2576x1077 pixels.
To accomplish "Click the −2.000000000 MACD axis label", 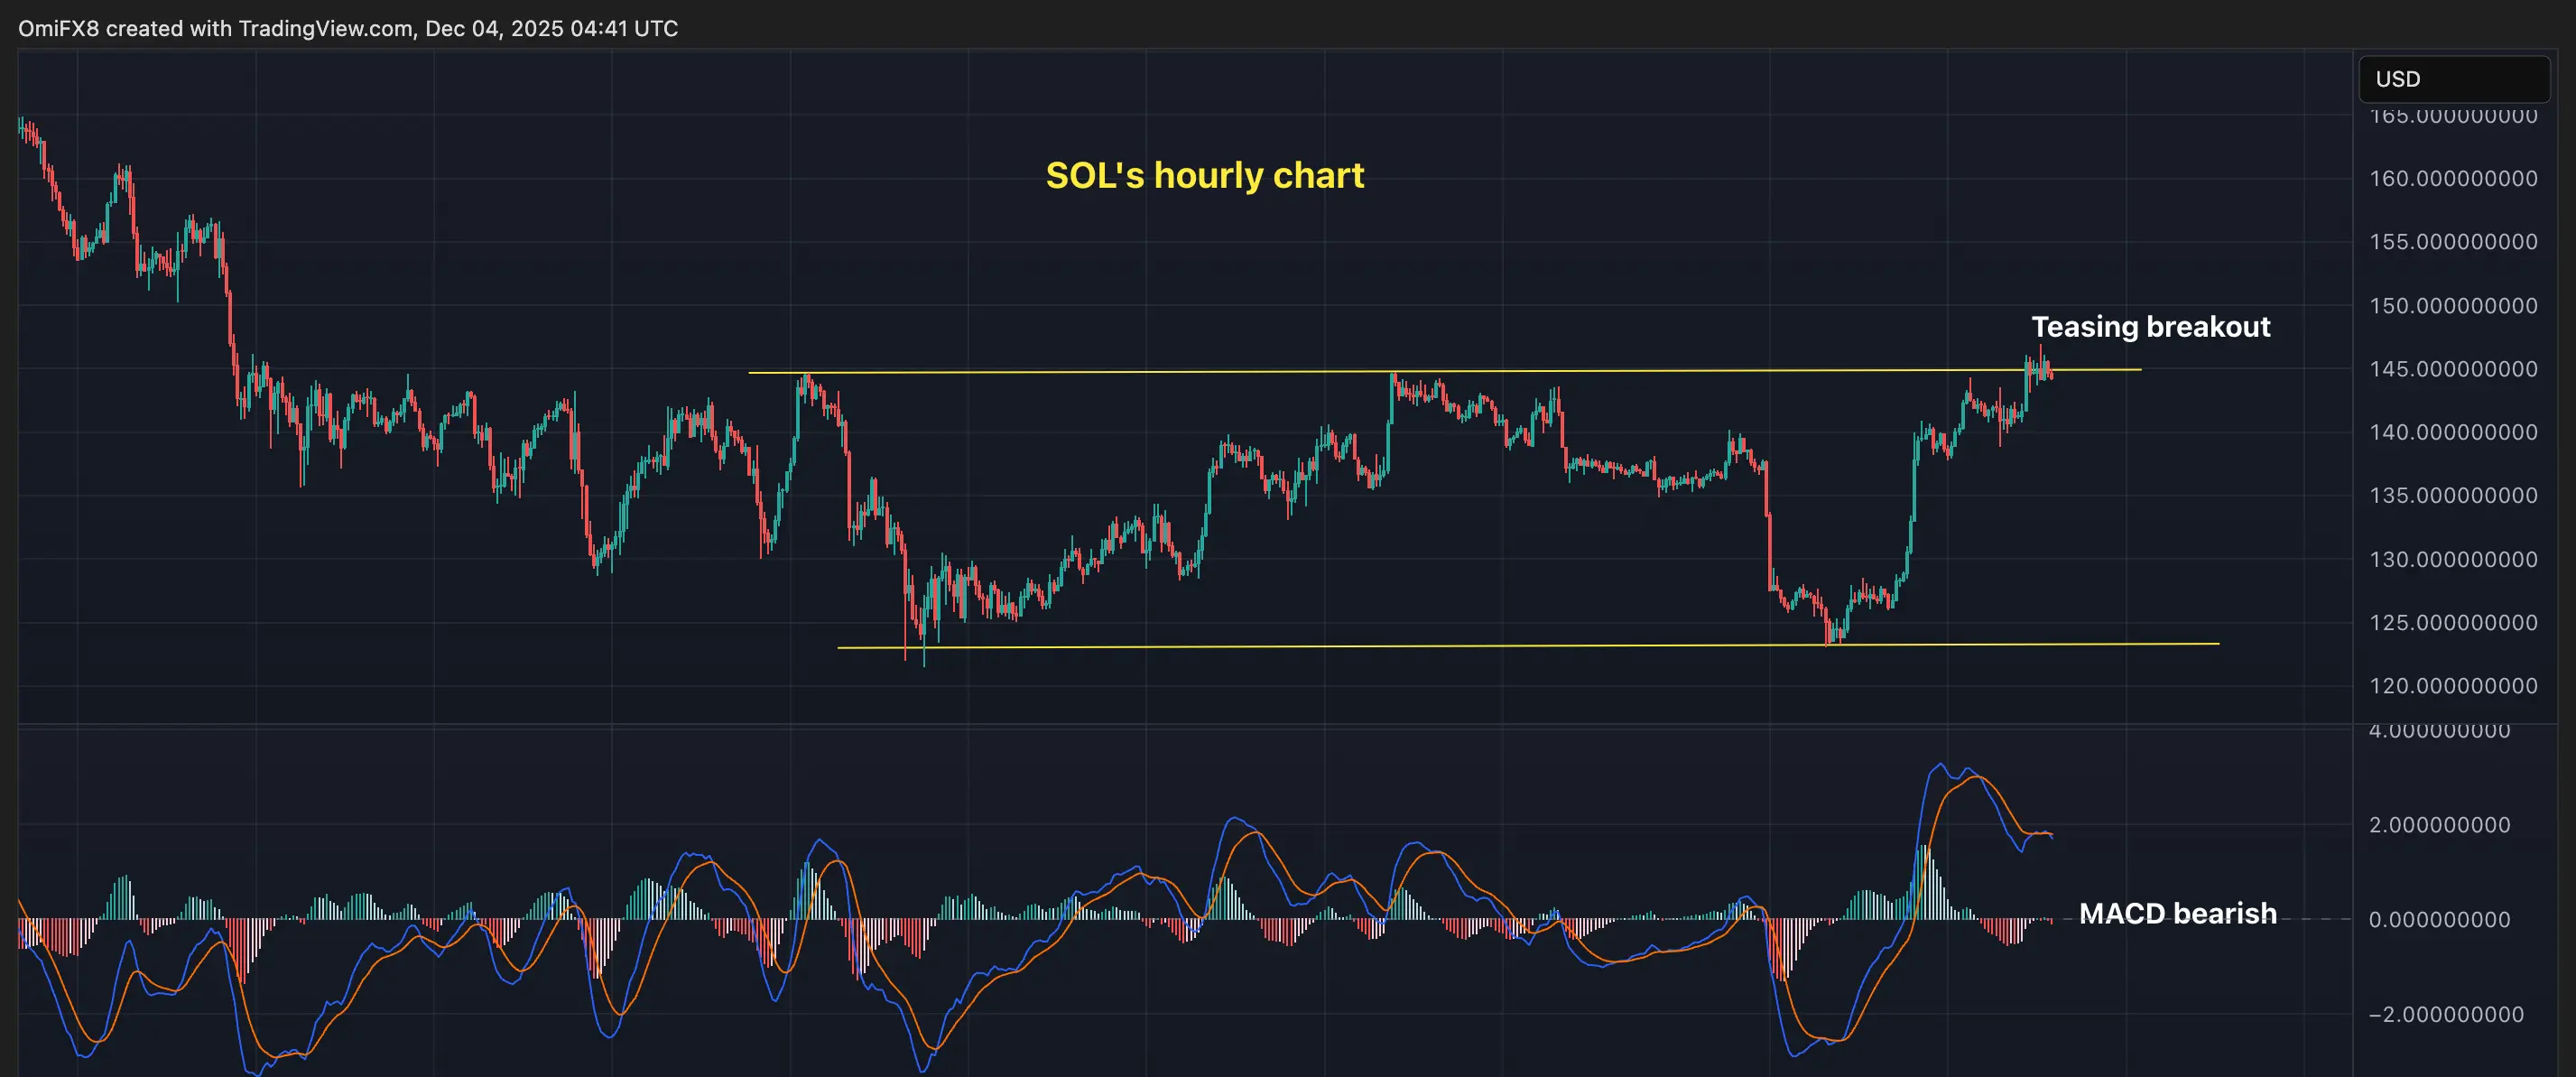I will (2445, 1014).
